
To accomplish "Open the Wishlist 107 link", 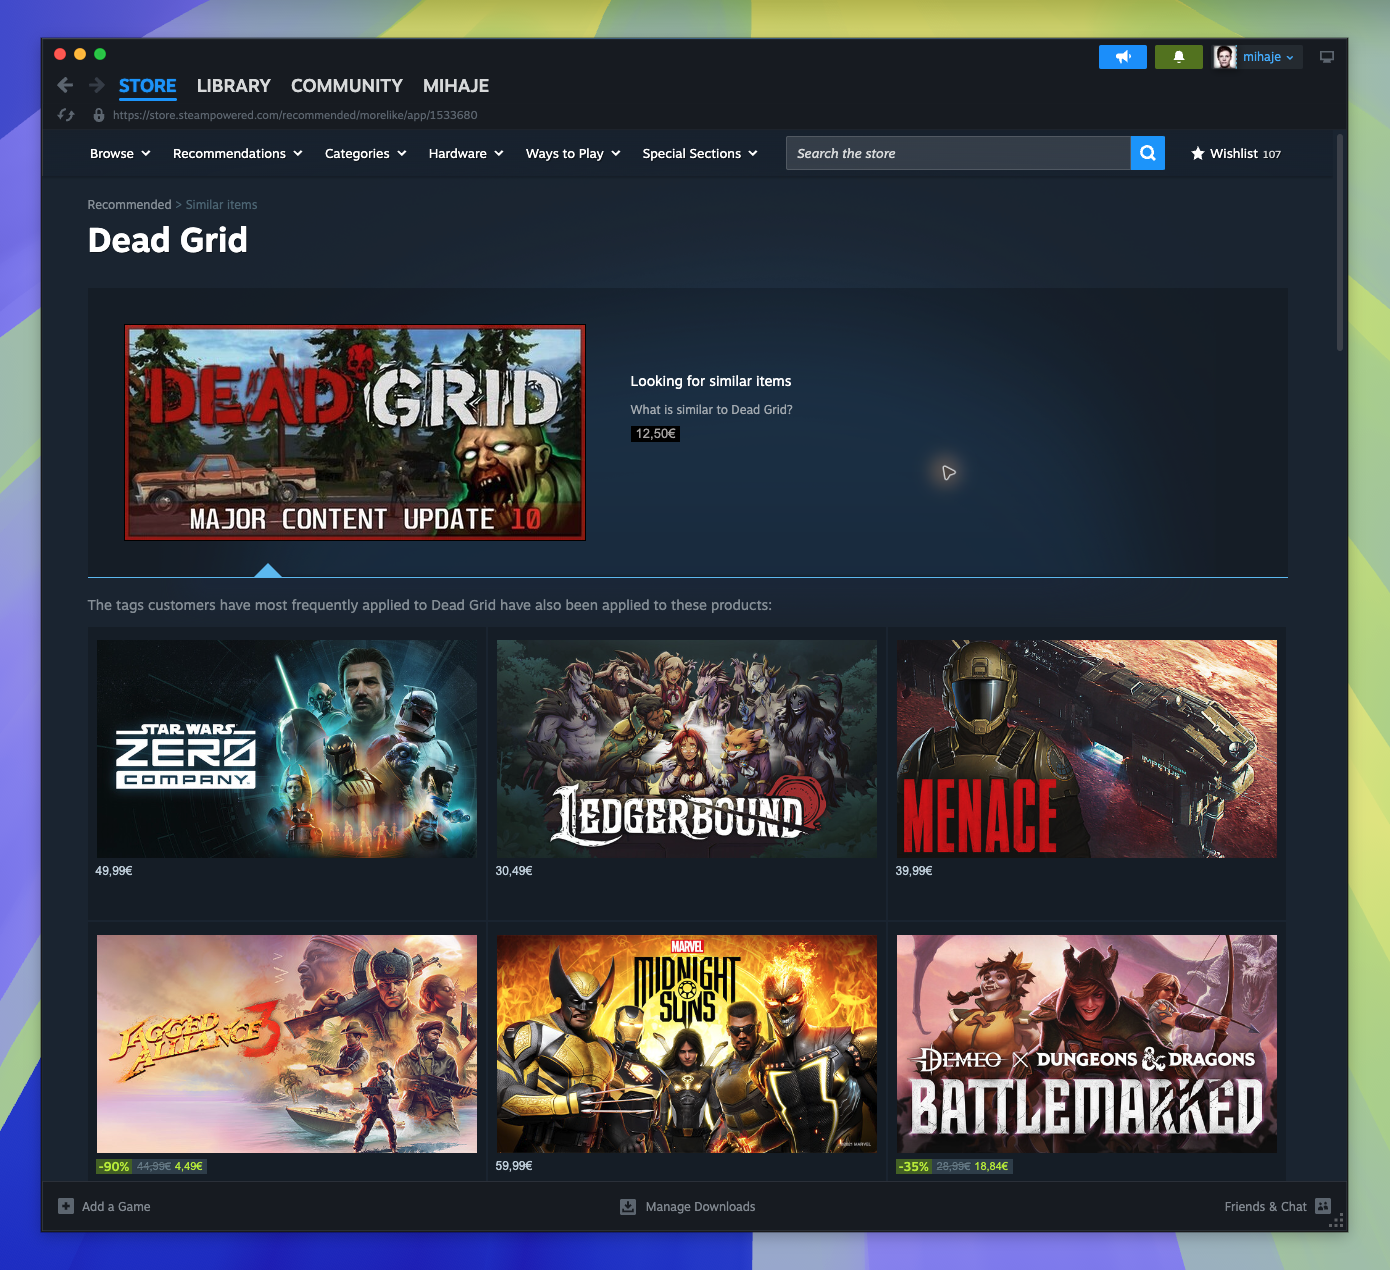I will [x=1236, y=153].
